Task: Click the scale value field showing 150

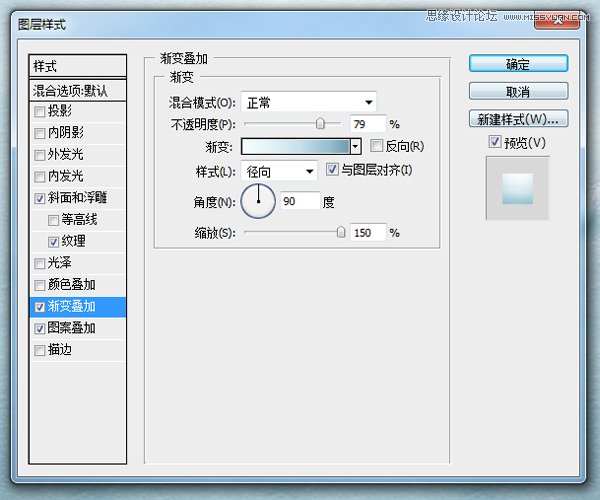Action: (x=368, y=233)
